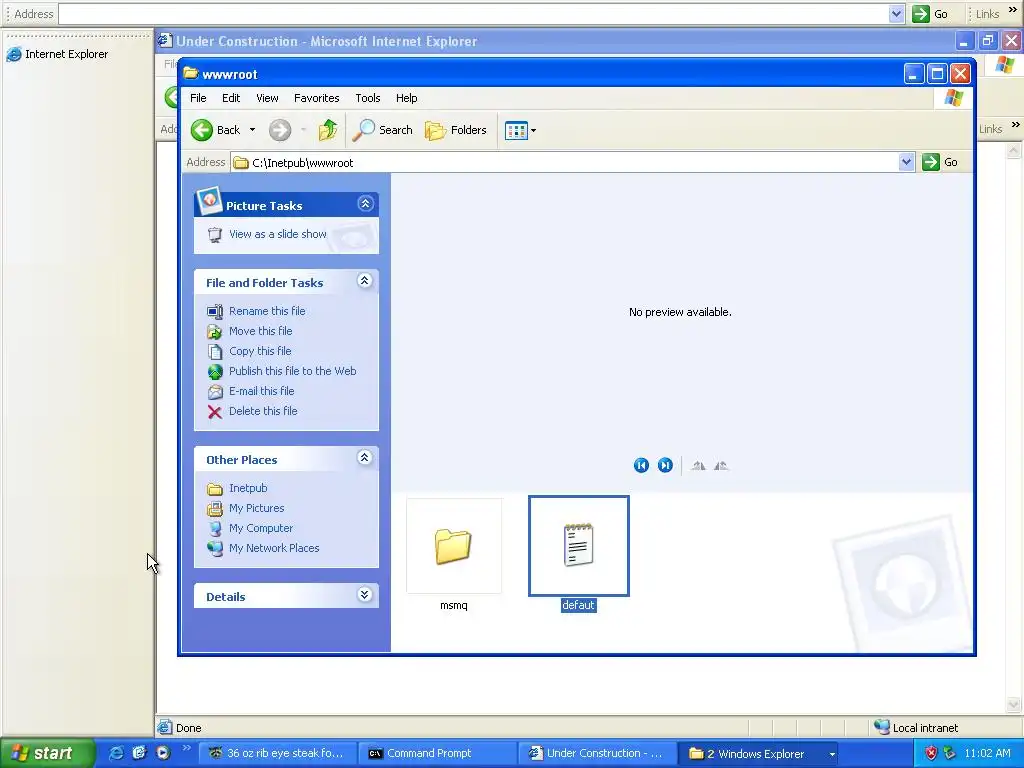Click the default file name label
Image resolution: width=1024 pixels, height=768 pixels.
tap(578, 605)
